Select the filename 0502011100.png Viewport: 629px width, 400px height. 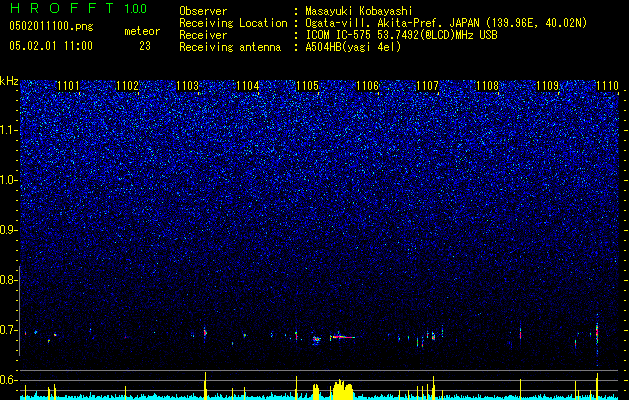tap(51, 27)
